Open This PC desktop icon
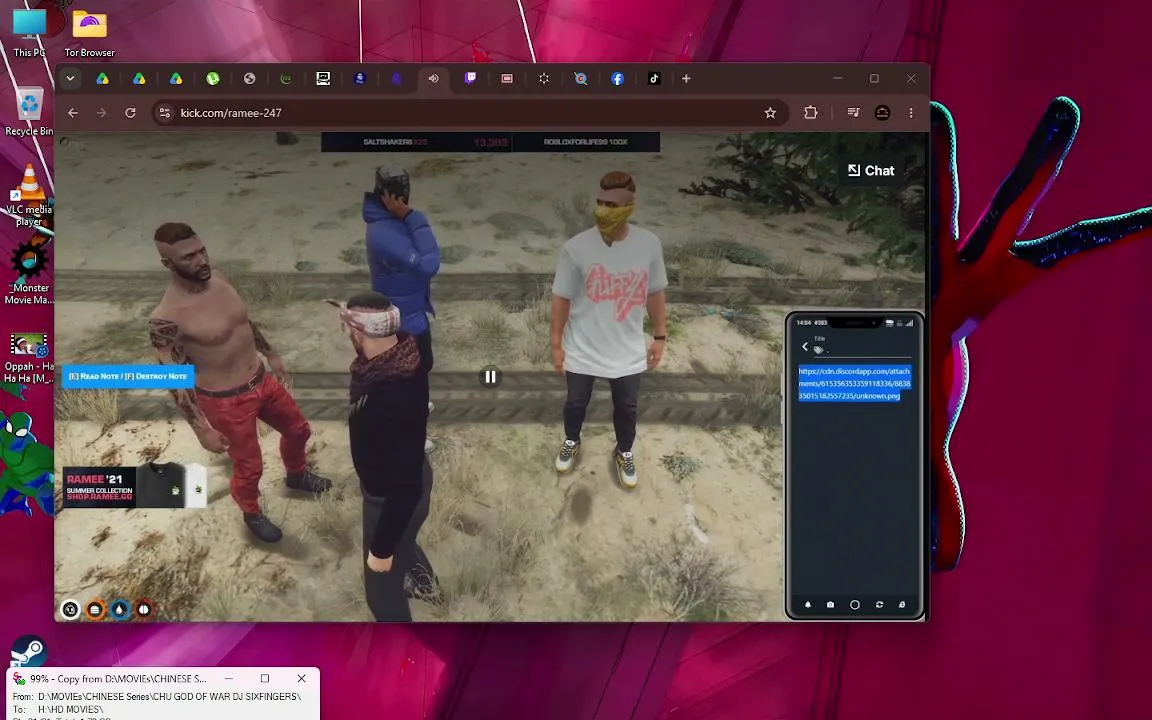Image resolution: width=1152 pixels, height=720 pixels. tap(29, 32)
